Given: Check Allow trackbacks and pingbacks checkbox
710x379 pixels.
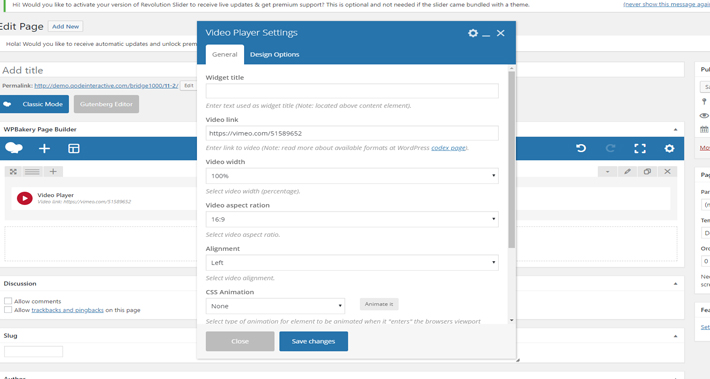Looking at the screenshot, I should (8, 310).
